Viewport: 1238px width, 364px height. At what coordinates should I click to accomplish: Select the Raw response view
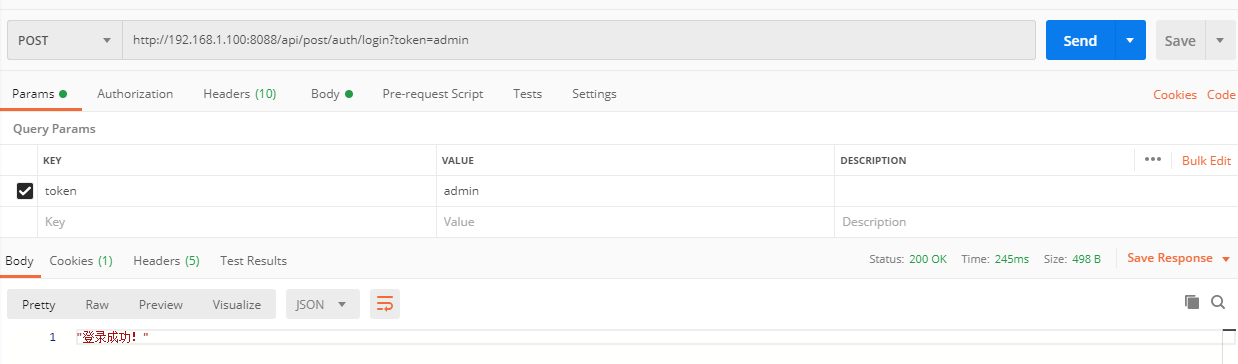click(97, 305)
